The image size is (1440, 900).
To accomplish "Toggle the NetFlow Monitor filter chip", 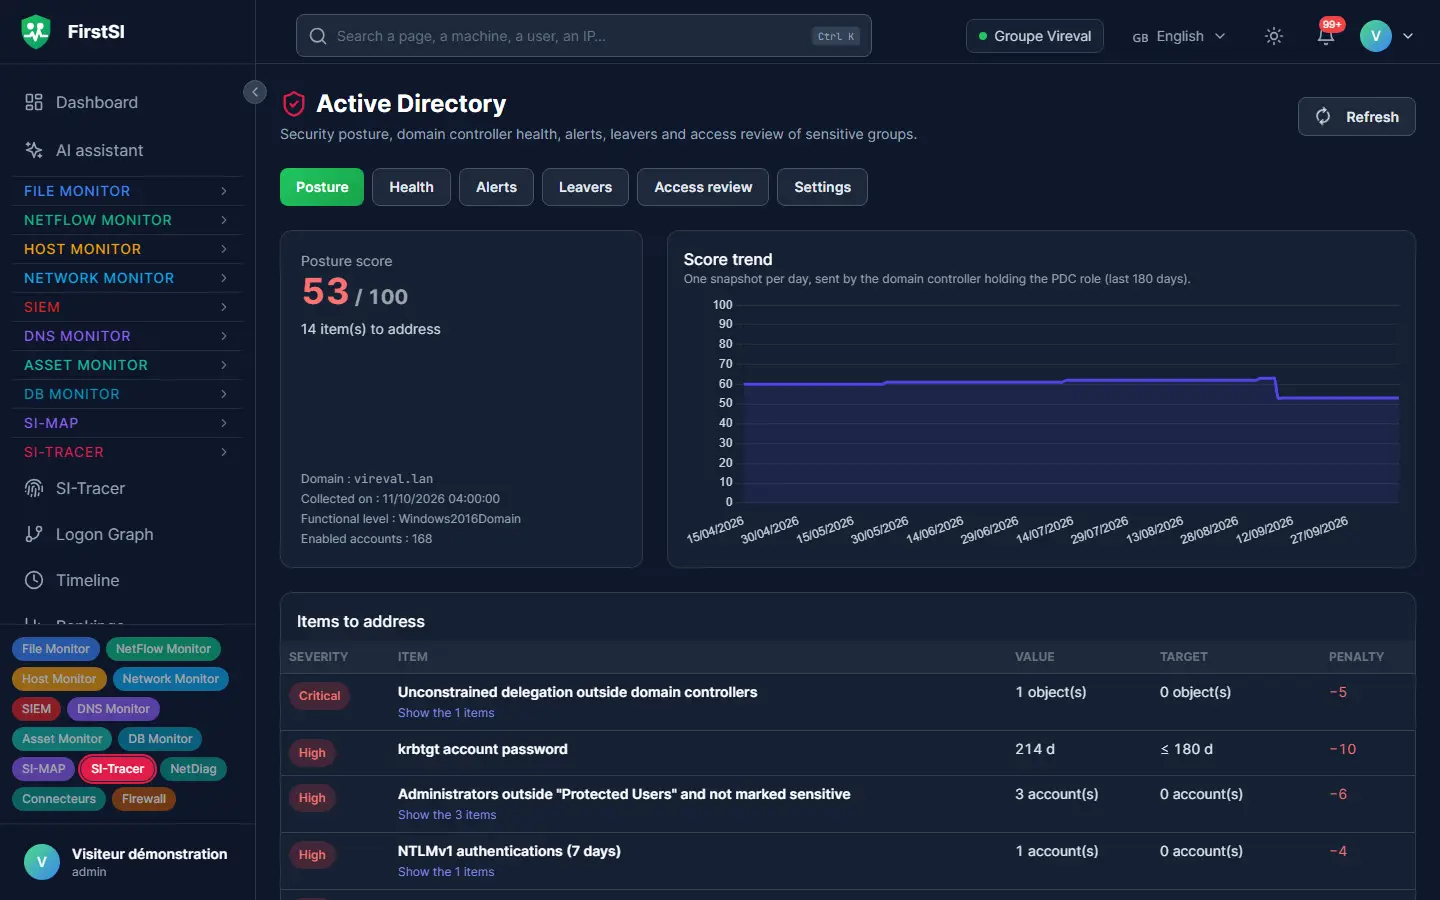I will [163, 649].
